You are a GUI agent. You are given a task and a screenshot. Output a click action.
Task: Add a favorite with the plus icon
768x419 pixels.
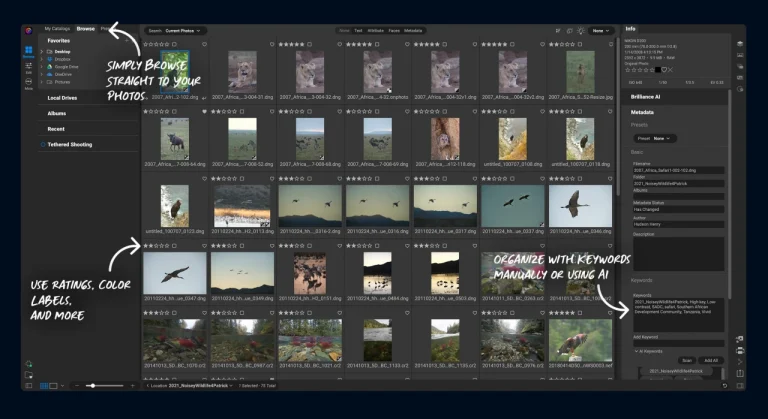pyautogui.click(x=127, y=41)
